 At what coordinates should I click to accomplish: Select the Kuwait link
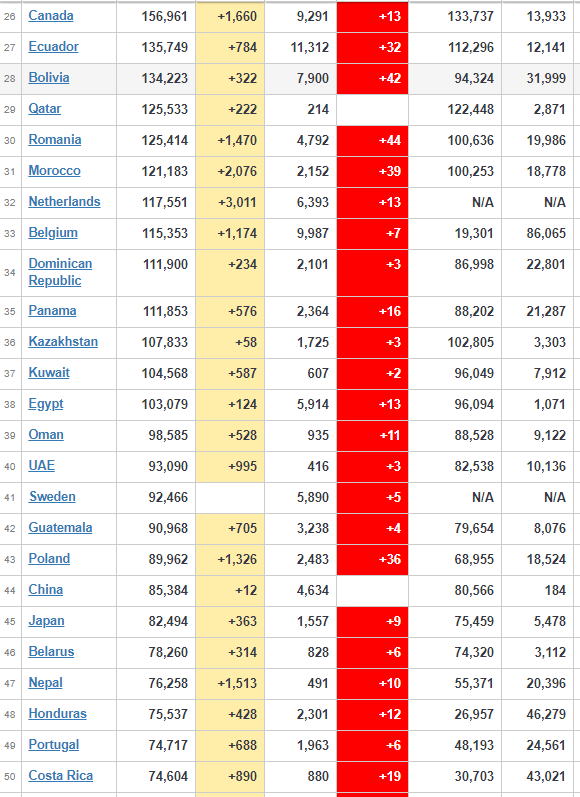pyautogui.click(x=49, y=373)
